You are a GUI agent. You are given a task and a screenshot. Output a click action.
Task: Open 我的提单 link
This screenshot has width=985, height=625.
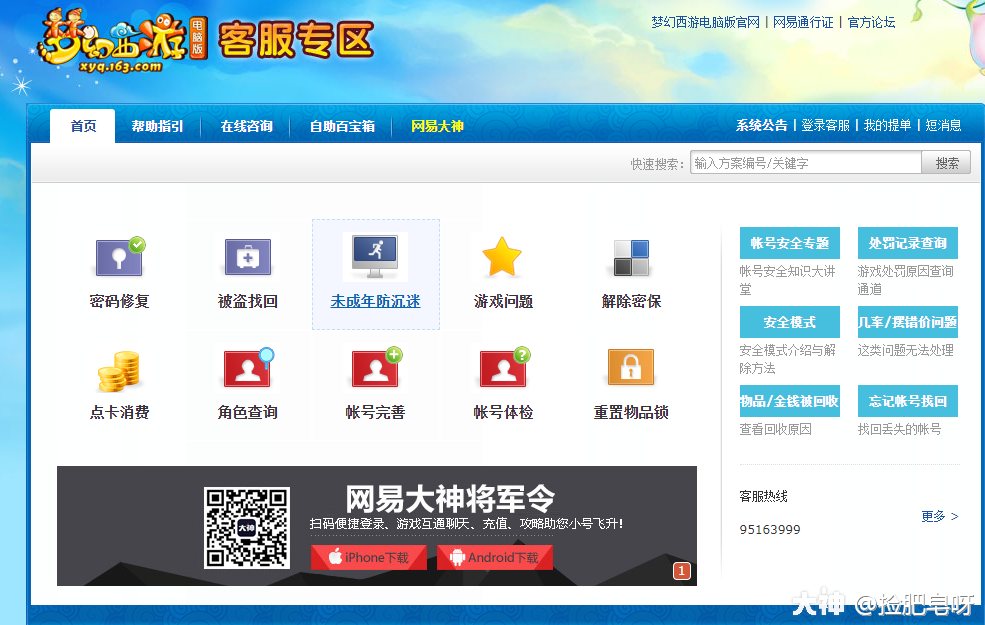[x=887, y=126]
